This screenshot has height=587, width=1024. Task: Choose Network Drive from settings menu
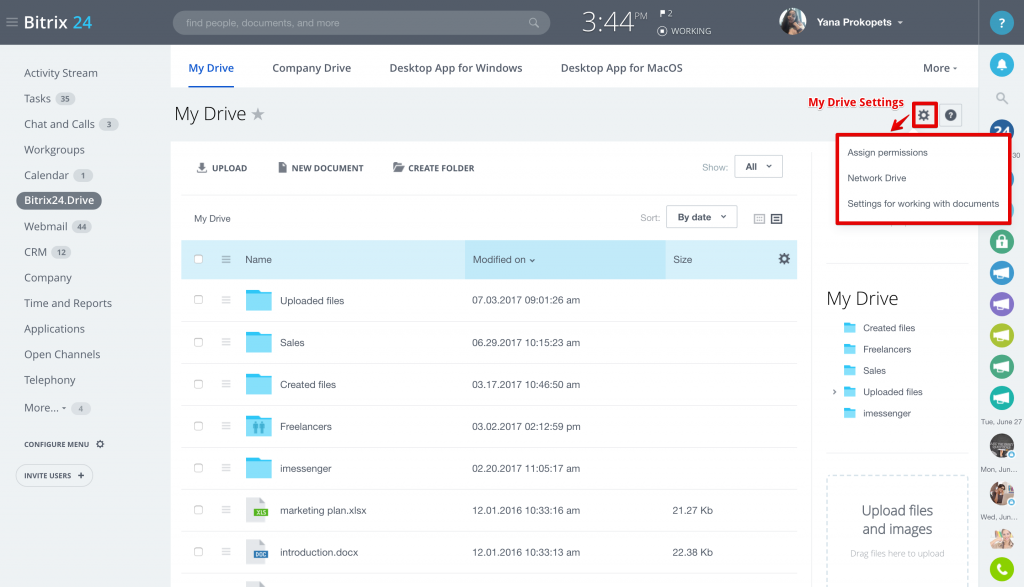tap(876, 178)
